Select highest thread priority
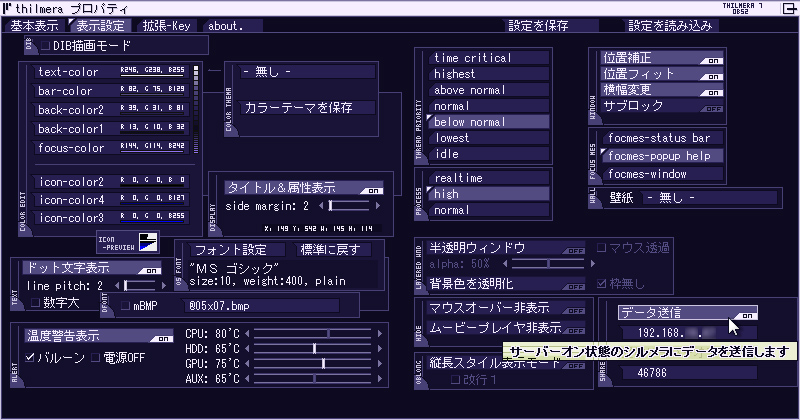This screenshot has width=800, height=420. 488,74
